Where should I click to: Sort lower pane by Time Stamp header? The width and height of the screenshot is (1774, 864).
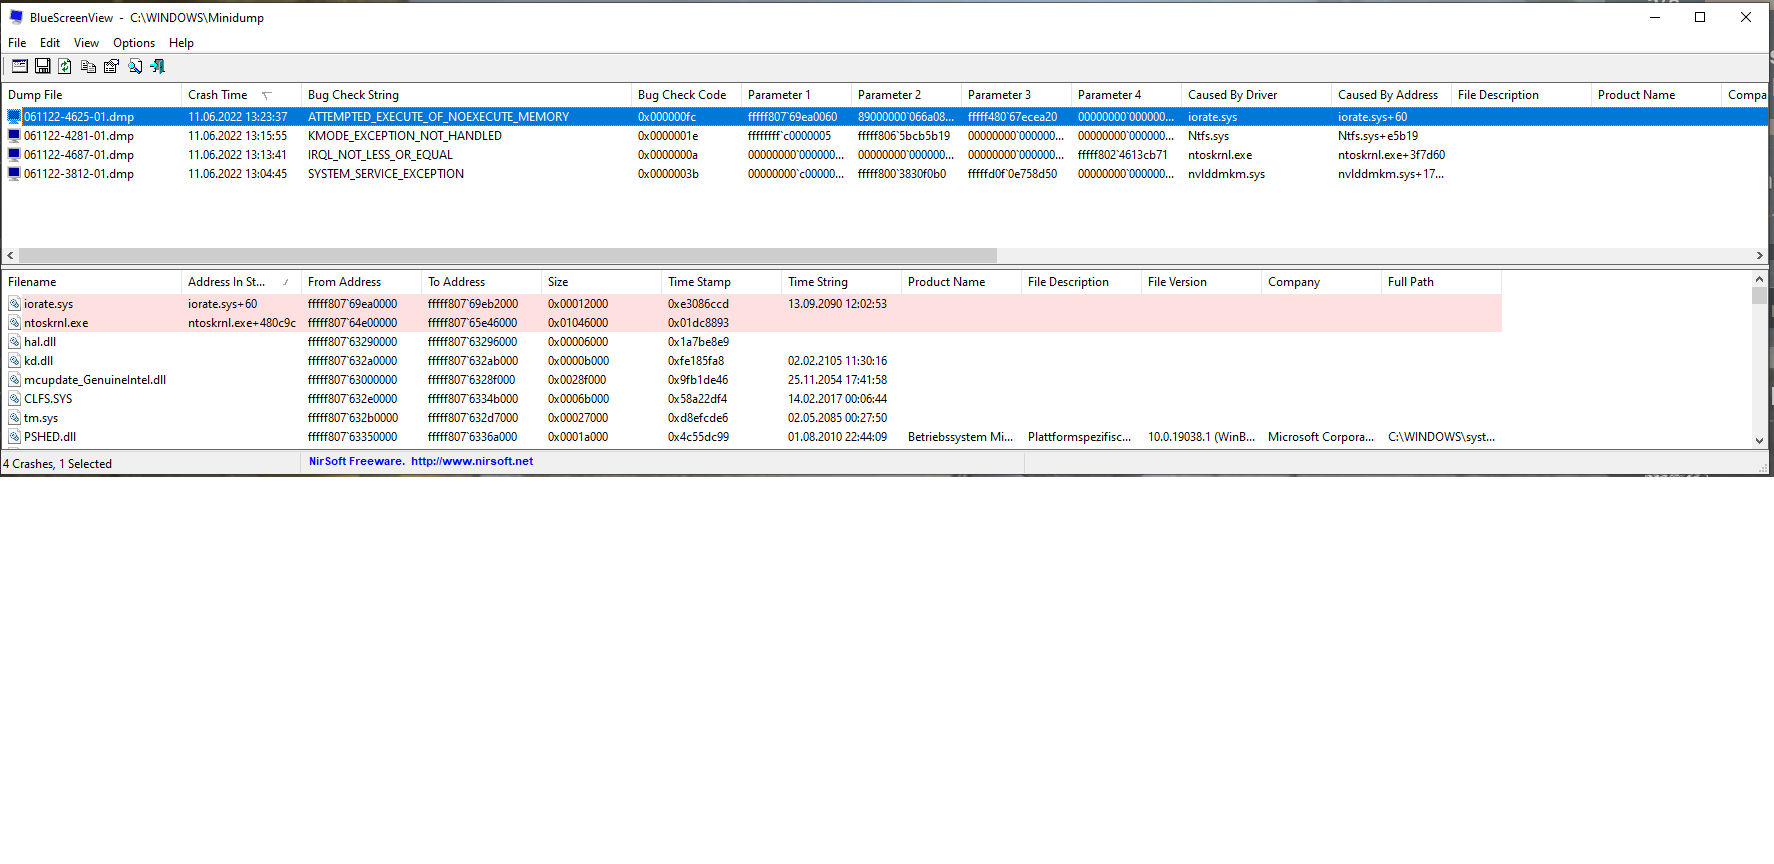point(721,282)
